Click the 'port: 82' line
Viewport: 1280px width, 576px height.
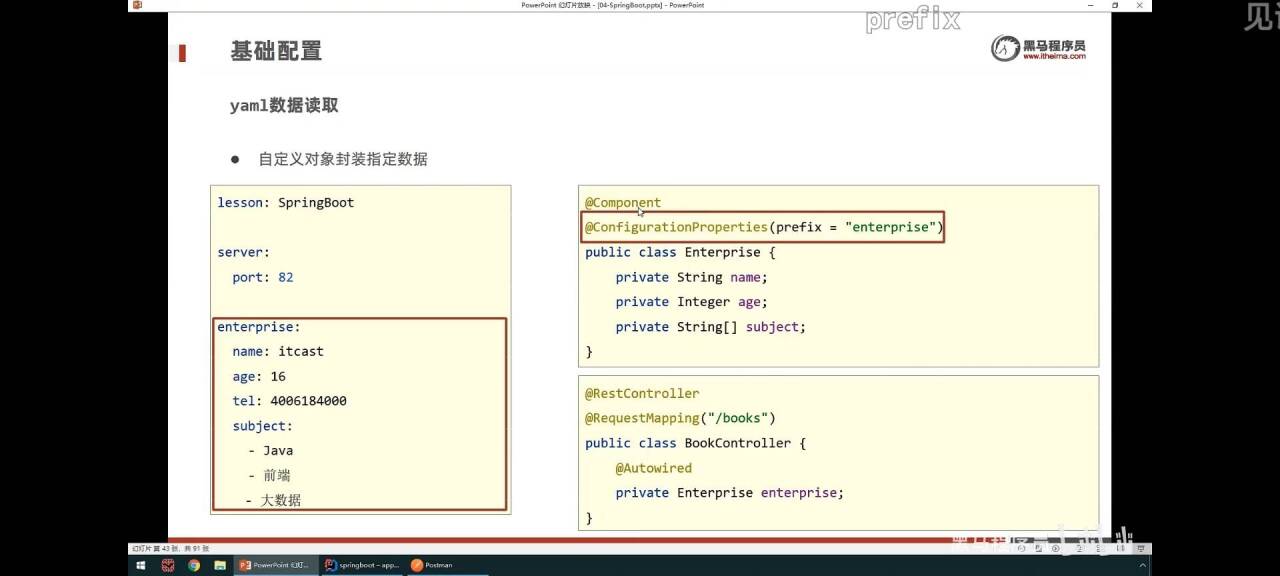click(263, 277)
